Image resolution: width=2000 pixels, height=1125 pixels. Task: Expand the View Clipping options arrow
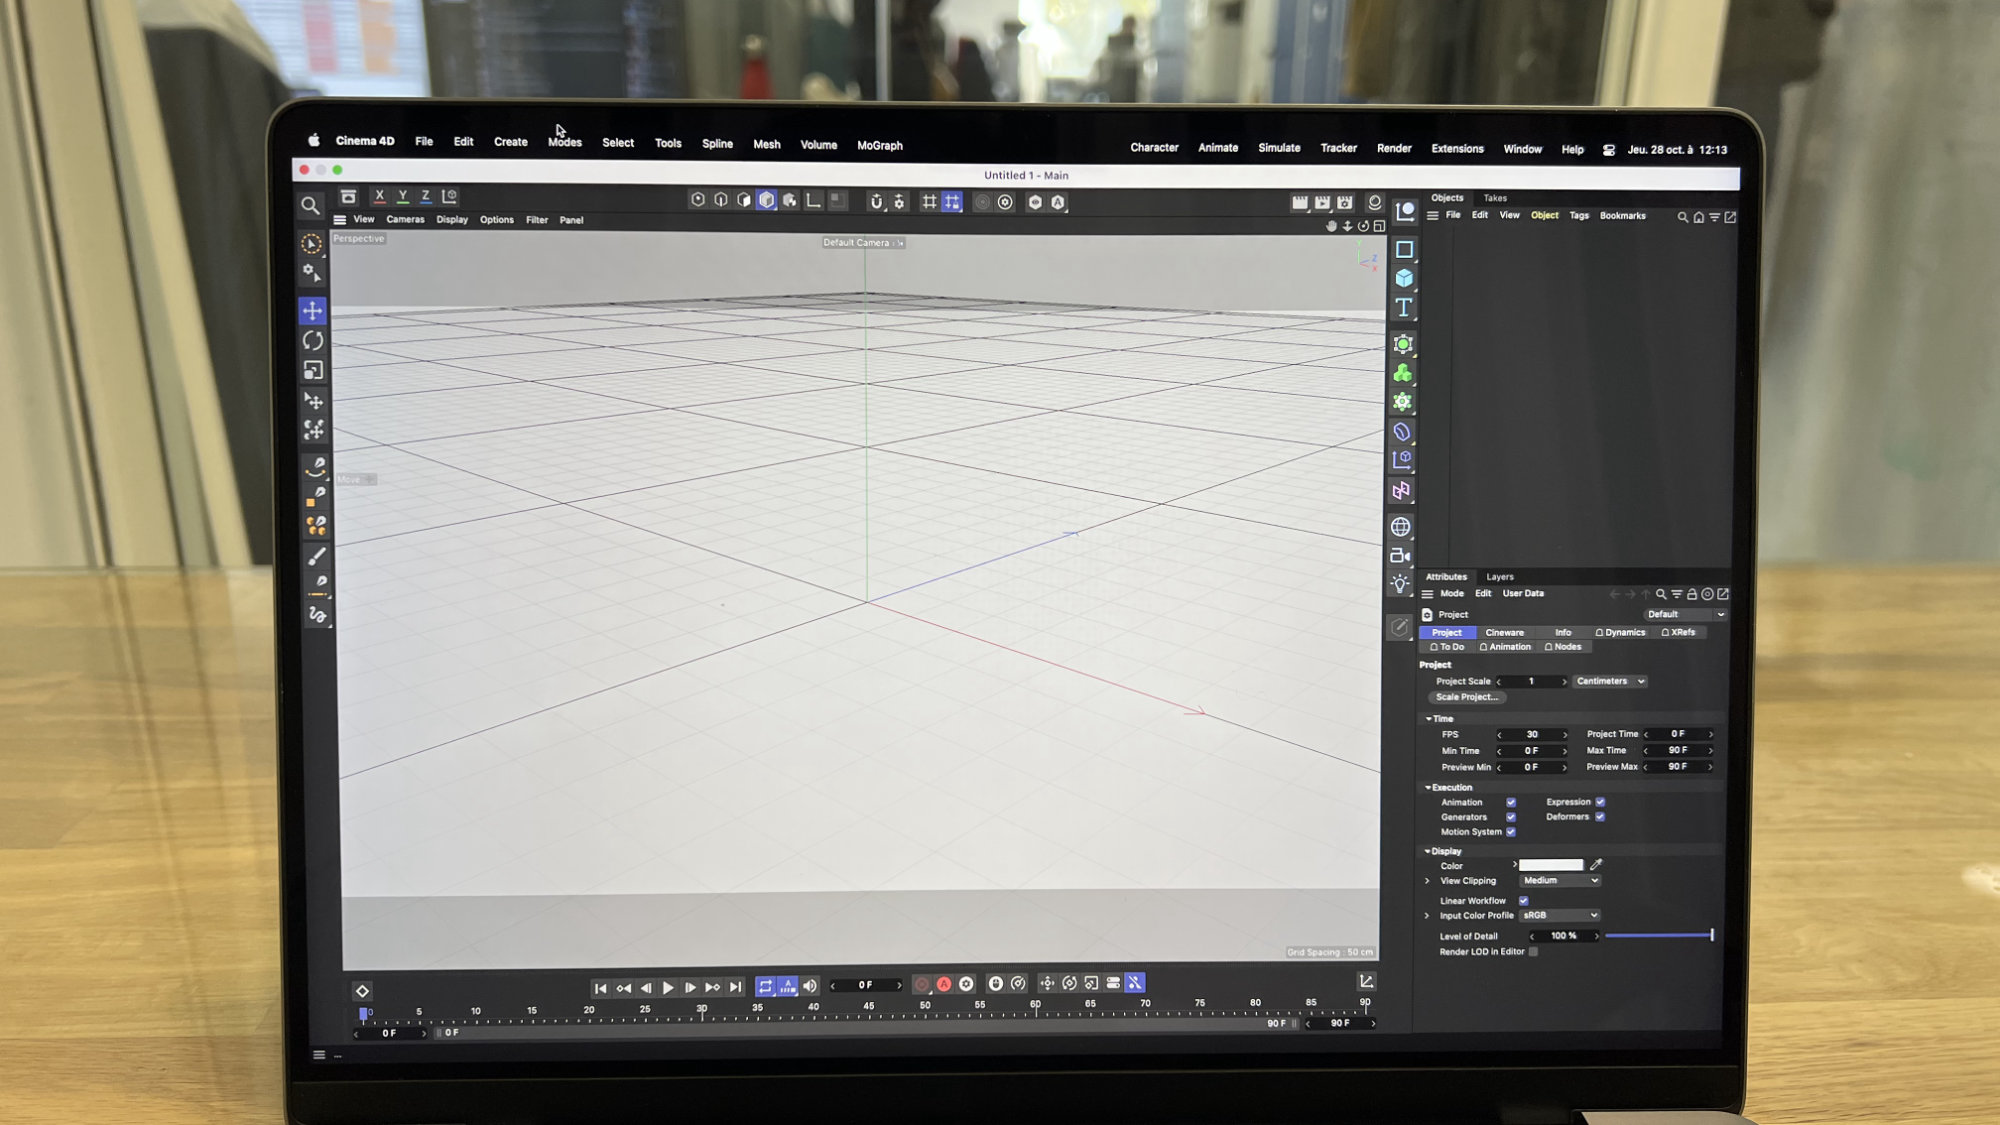pyautogui.click(x=1427, y=881)
